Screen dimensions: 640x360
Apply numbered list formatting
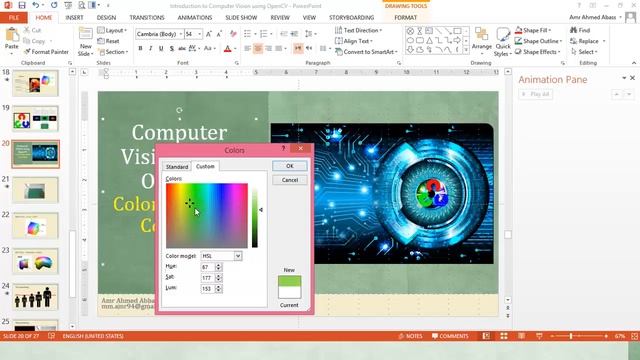coord(264,34)
